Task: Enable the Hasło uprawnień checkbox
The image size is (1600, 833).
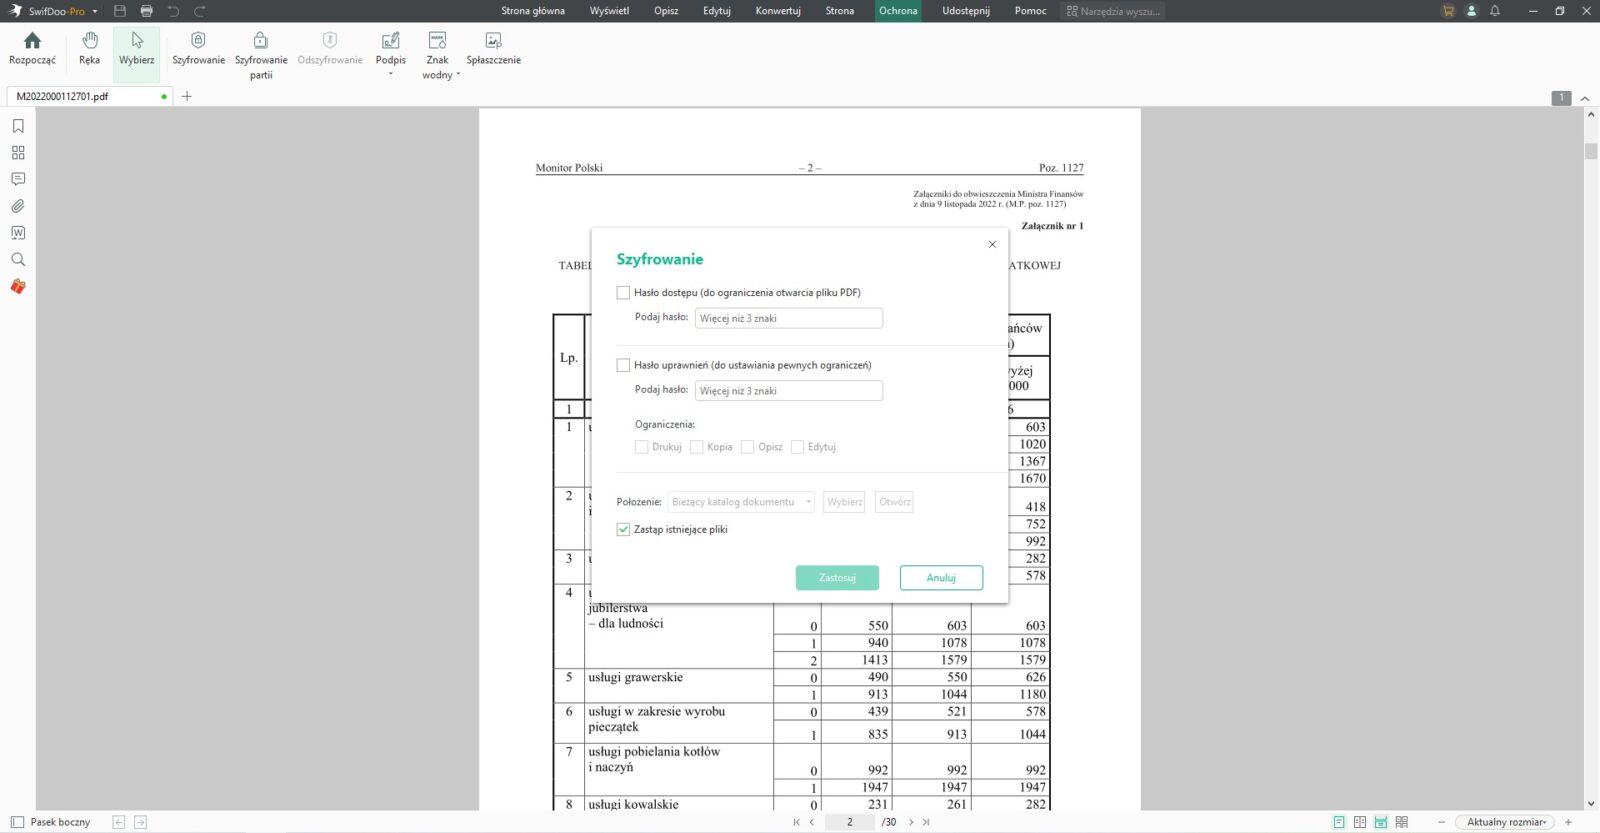Action: (623, 365)
